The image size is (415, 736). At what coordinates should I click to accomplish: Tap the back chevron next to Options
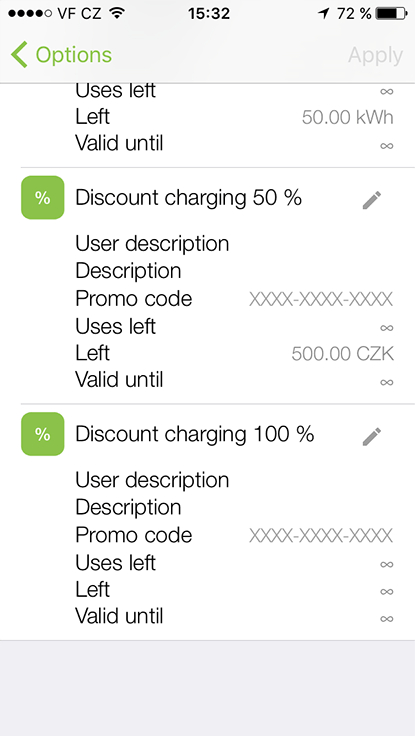click(x=19, y=54)
